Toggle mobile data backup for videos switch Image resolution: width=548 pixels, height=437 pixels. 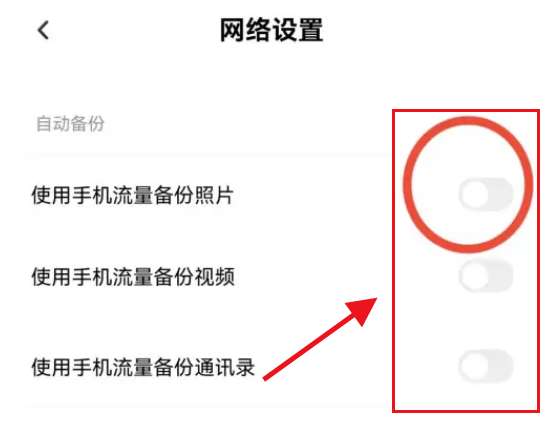pyautogui.click(x=486, y=276)
